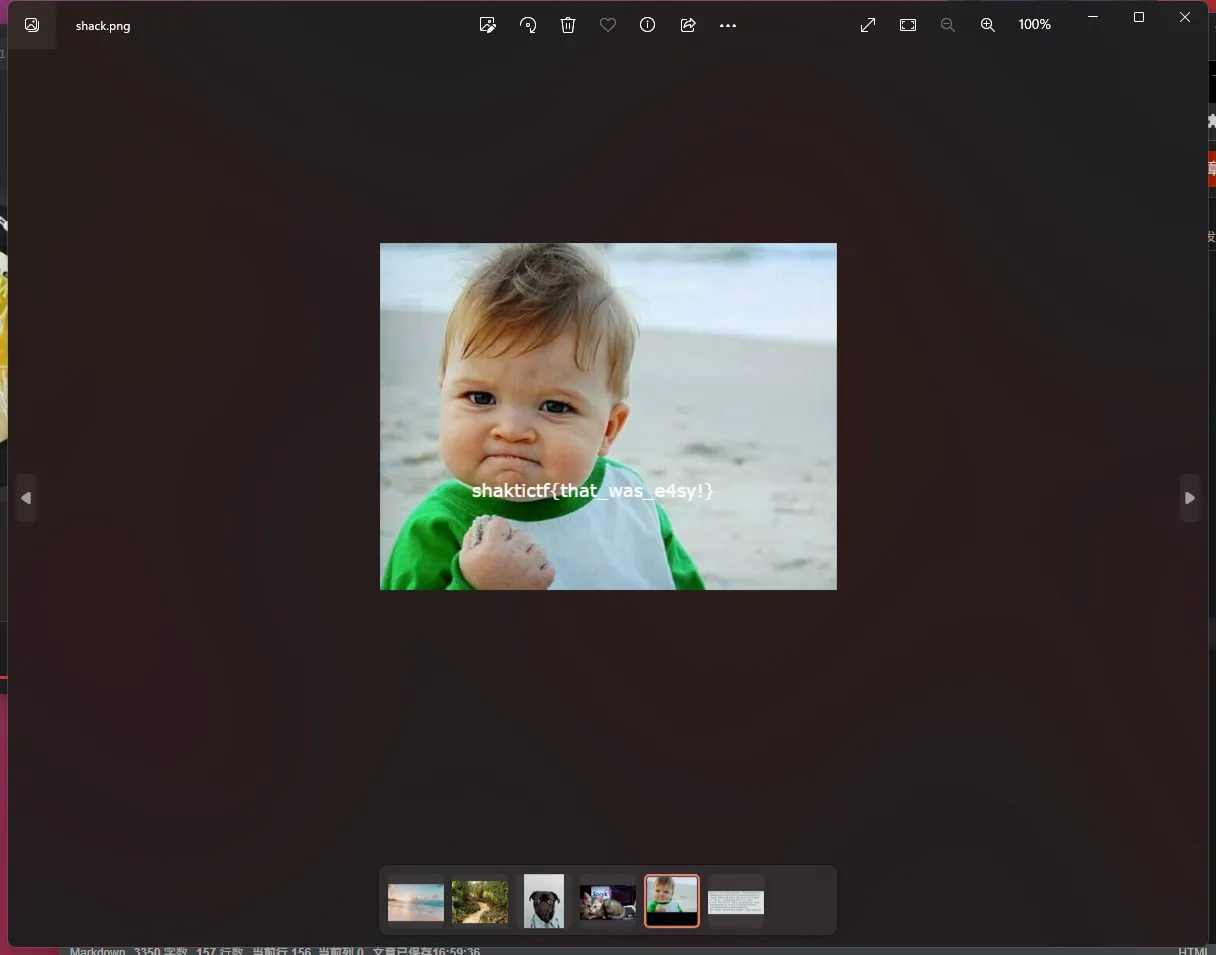Go to next image with right arrow
The height and width of the screenshot is (955, 1216).
[1190, 498]
